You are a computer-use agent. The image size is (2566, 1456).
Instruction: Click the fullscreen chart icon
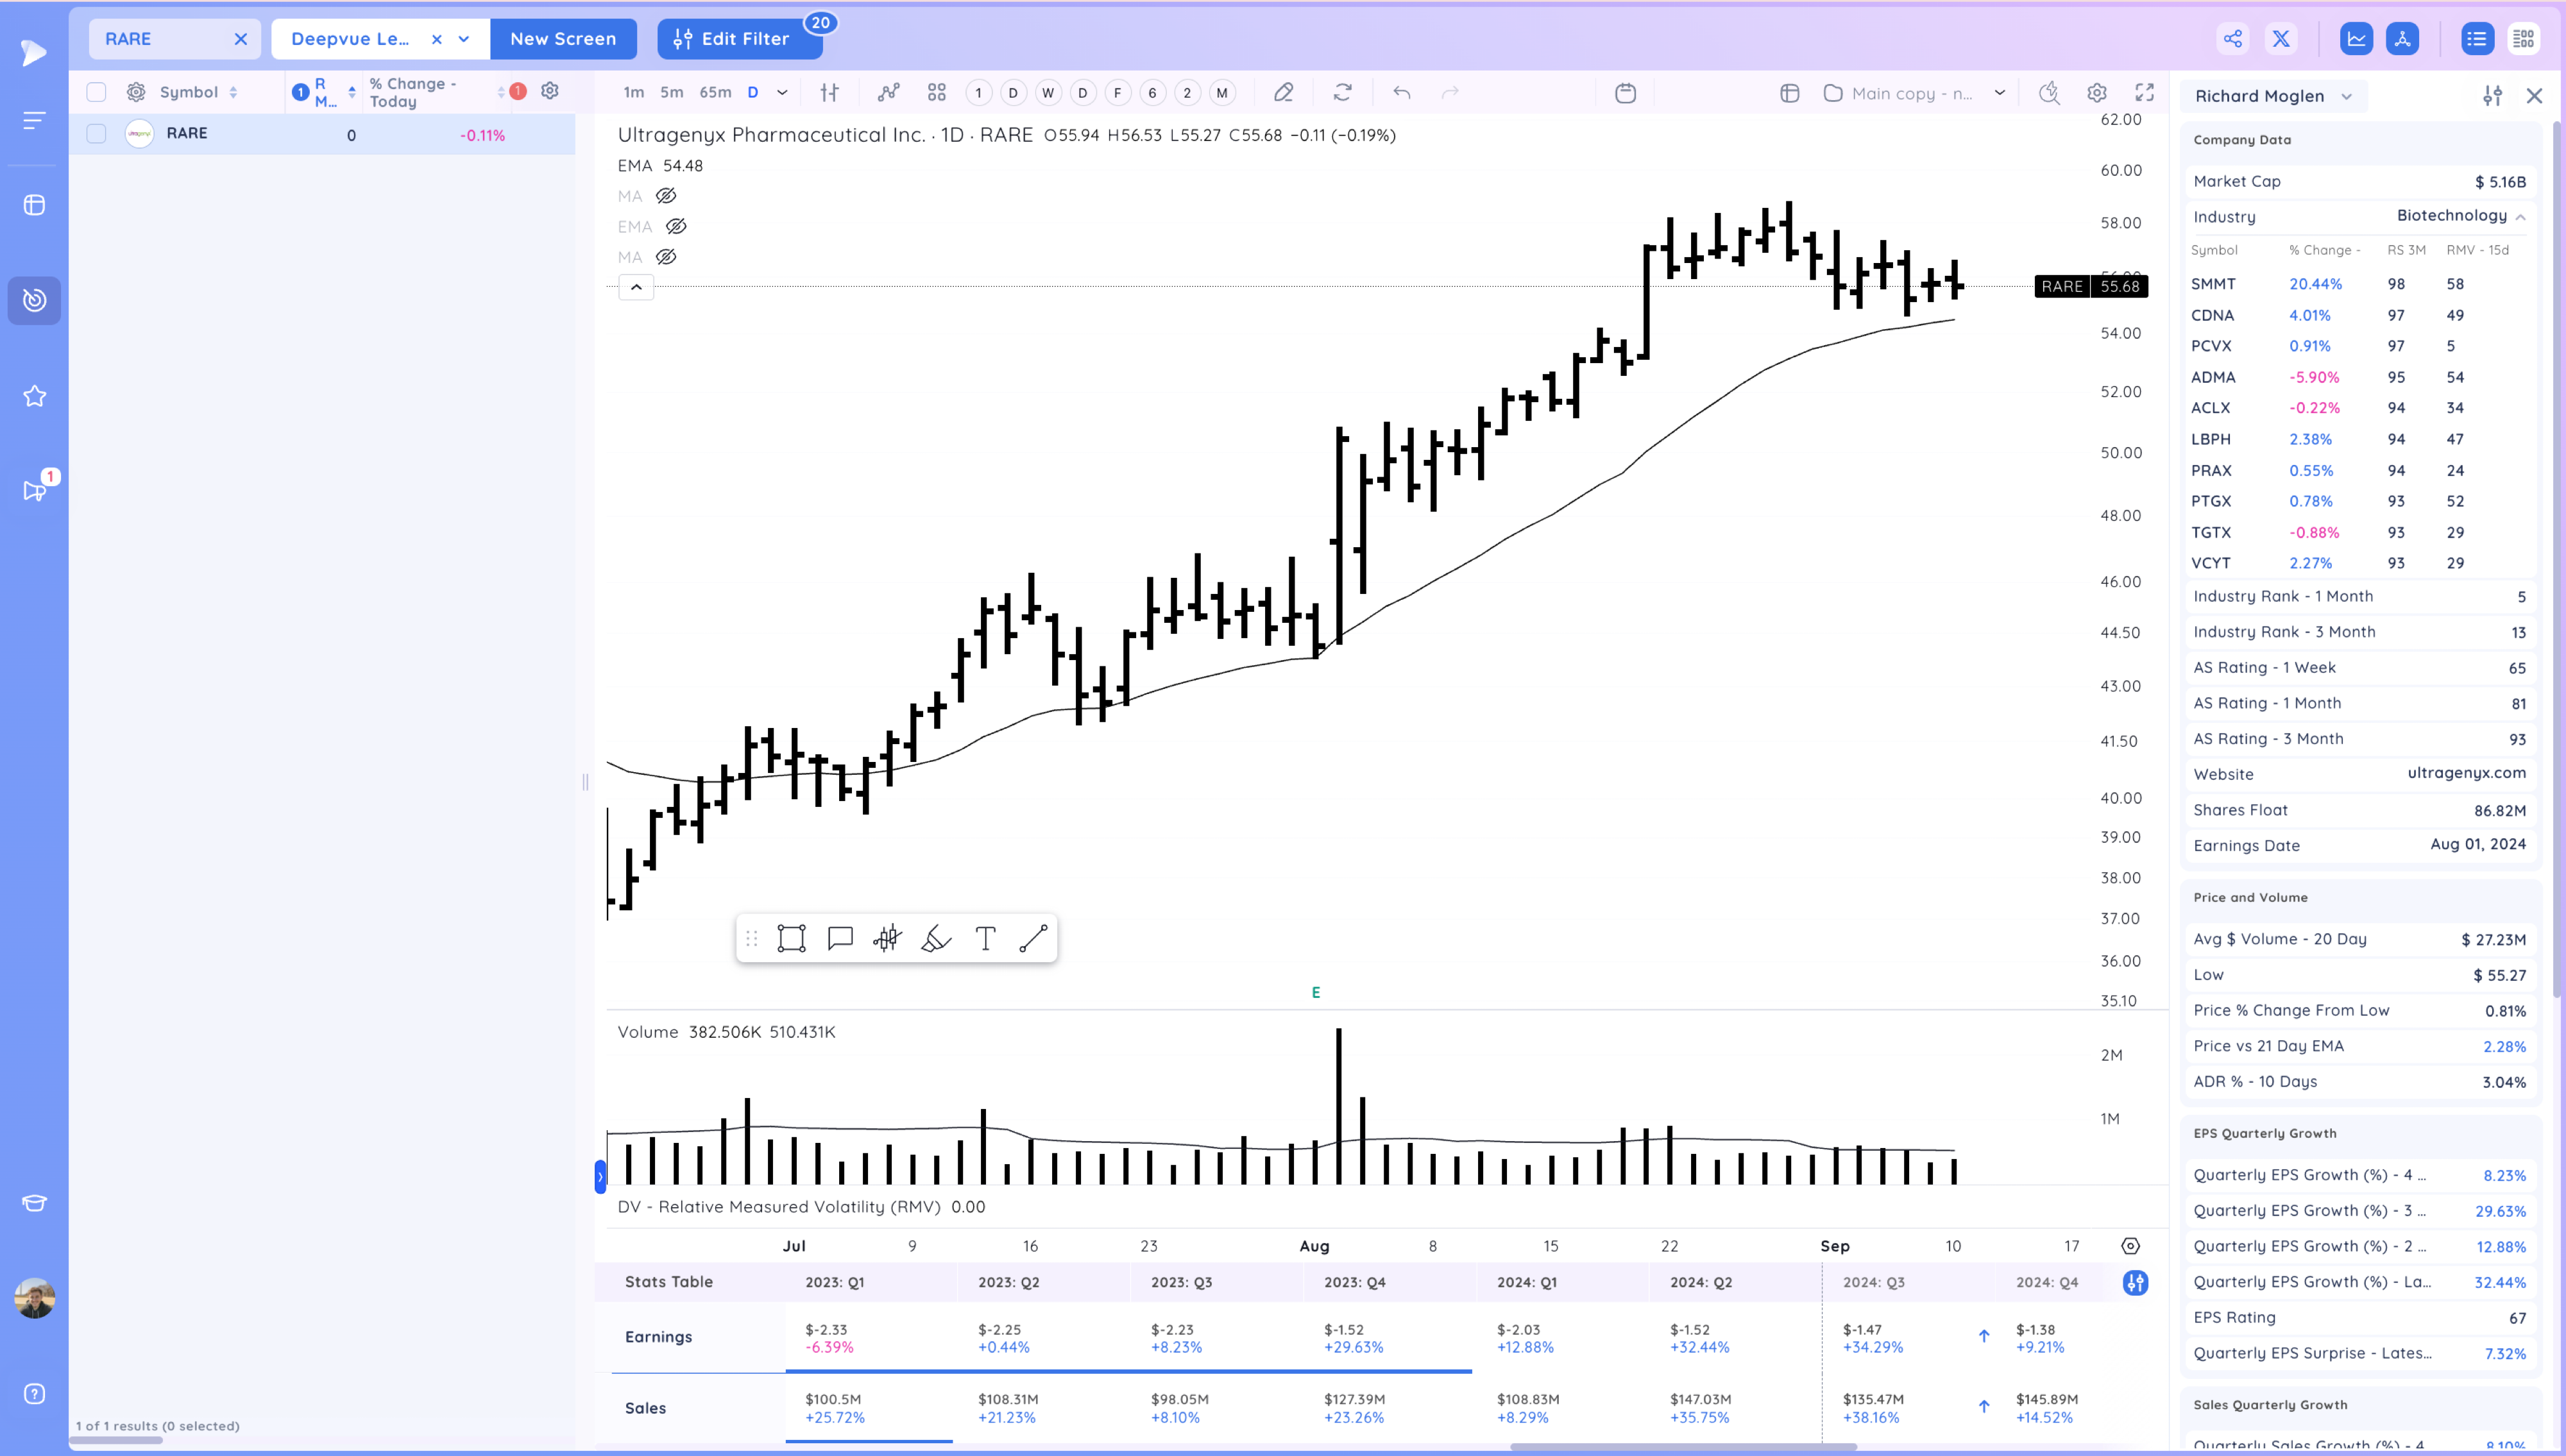pos(2144,93)
